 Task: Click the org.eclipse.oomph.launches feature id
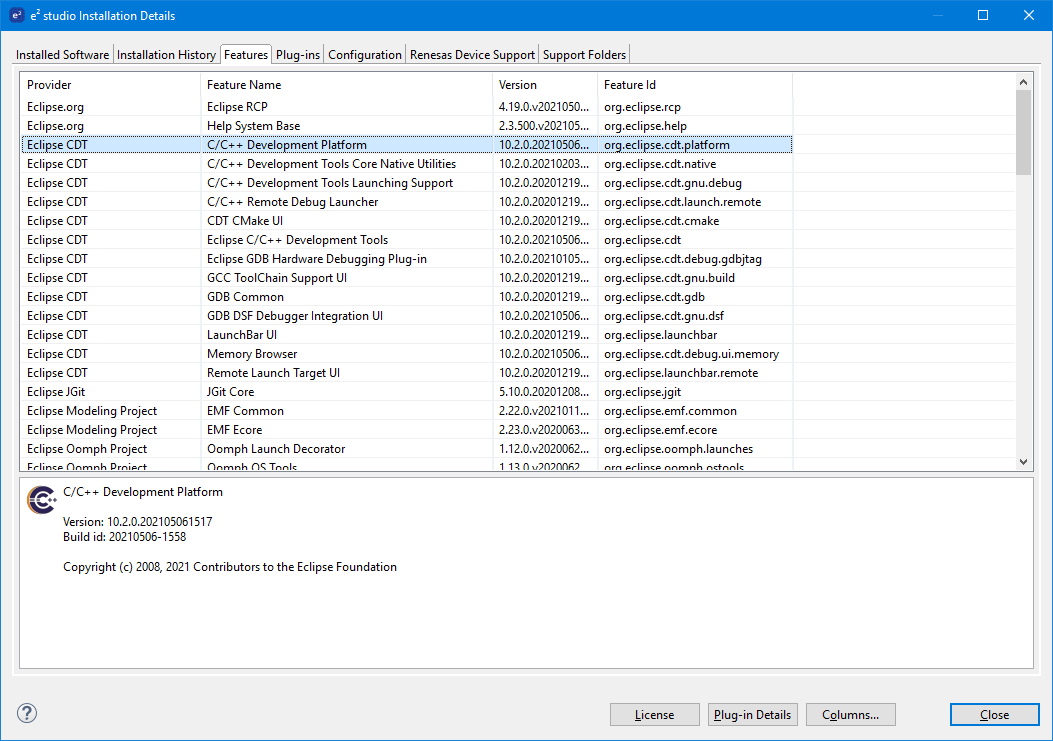(x=678, y=449)
